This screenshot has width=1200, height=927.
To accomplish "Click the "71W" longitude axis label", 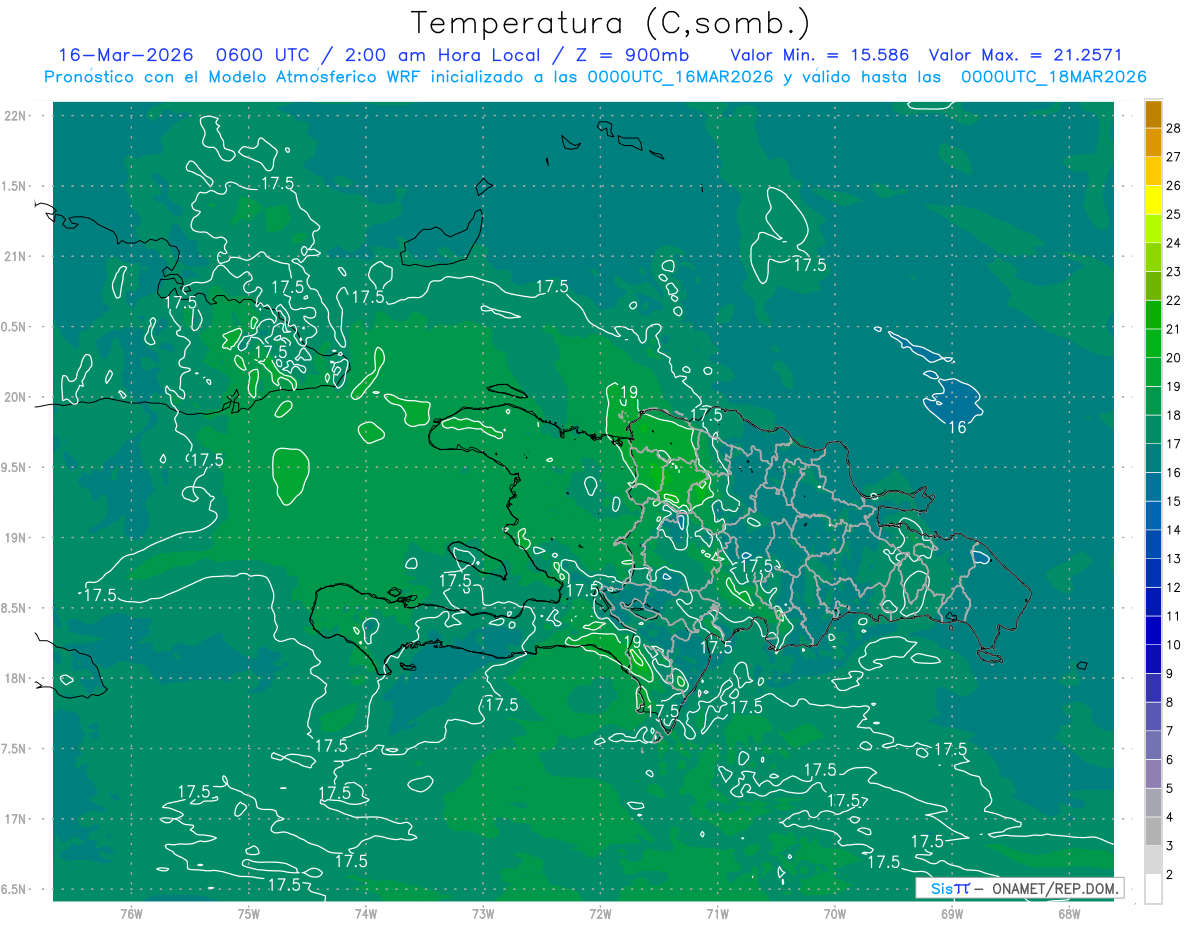I will pyautogui.click(x=717, y=914).
